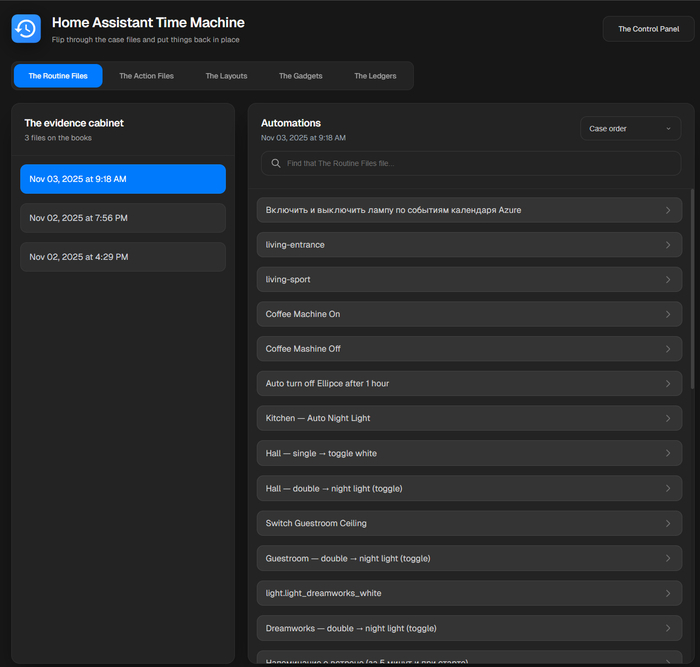700x667 pixels.
Task: Click the Auto turn off Ellipce row arrow
Action: click(668, 384)
